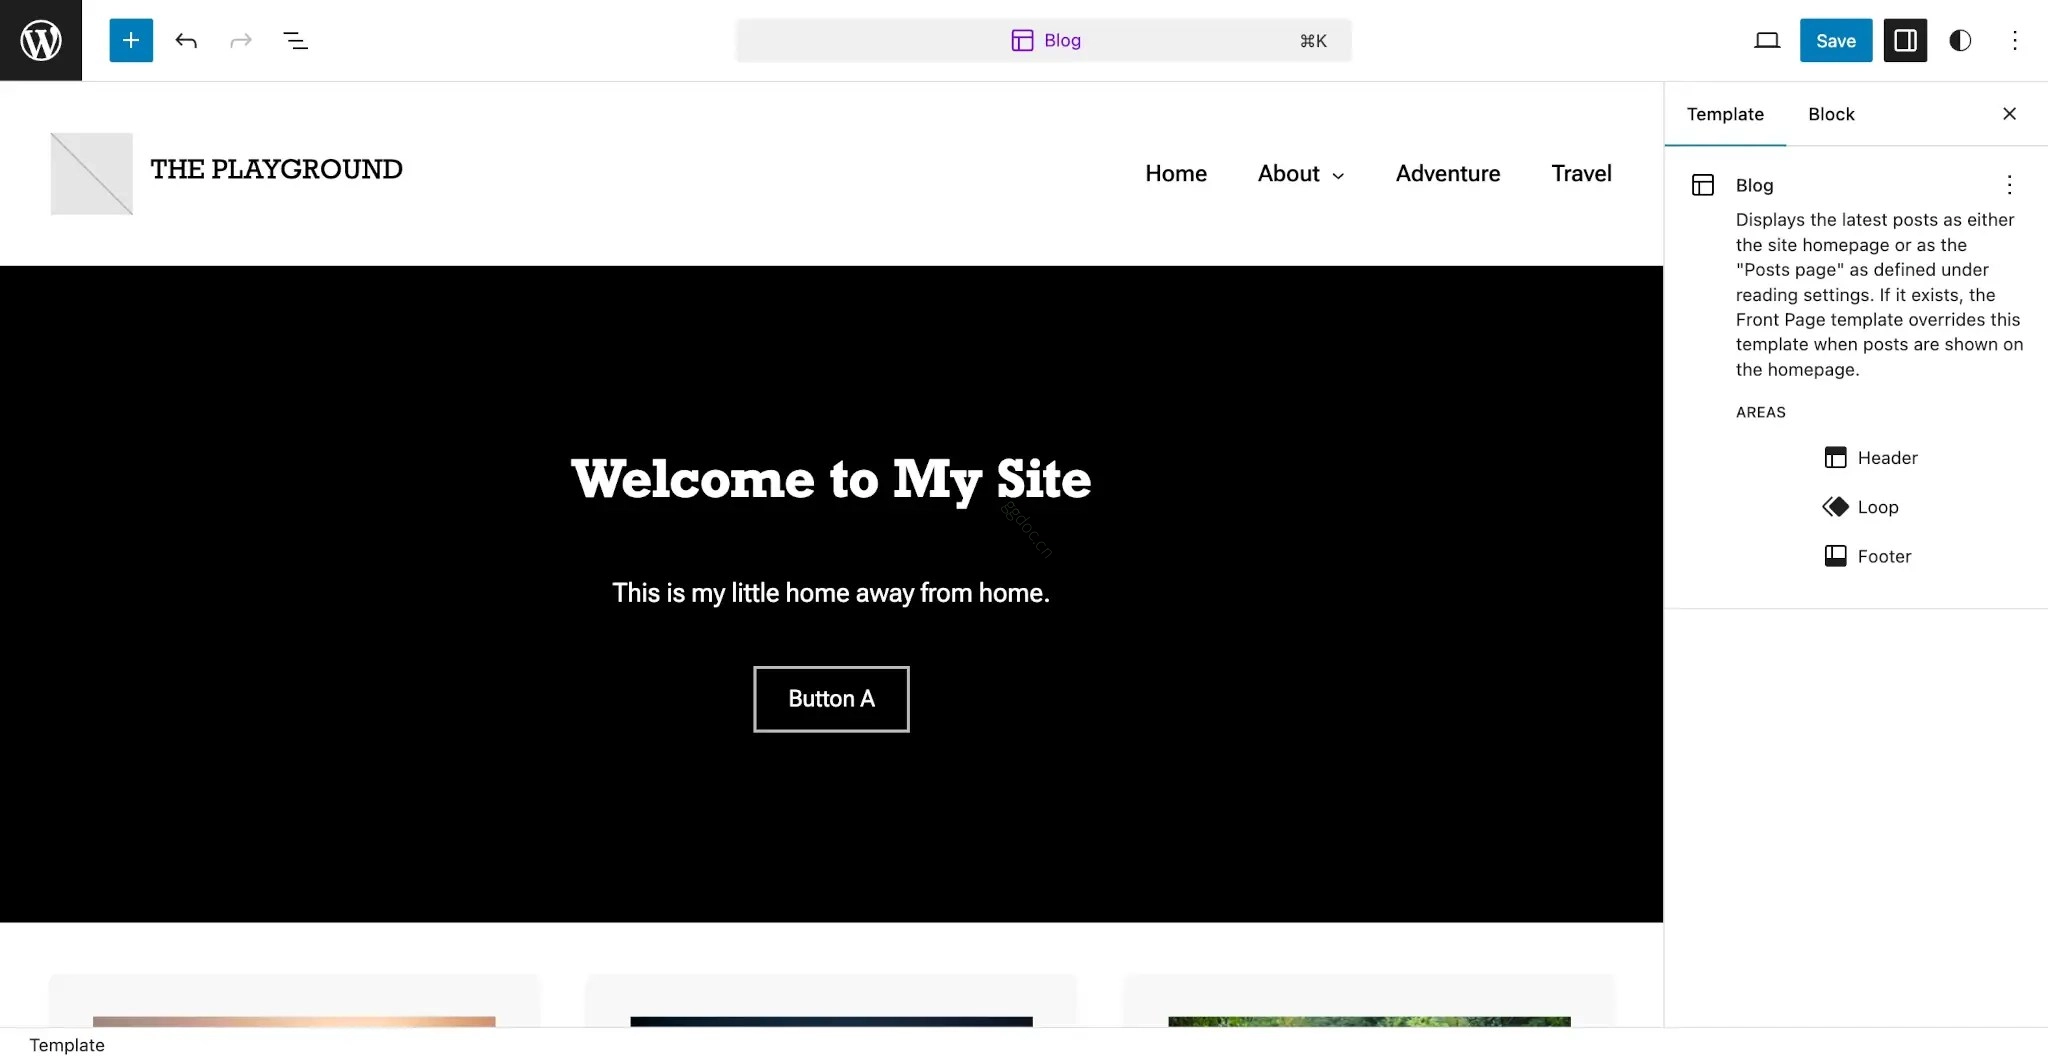The width and height of the screenshot is (2048, 1061).
Task: Switch to the Block tab
Action: pyautogui.click(x=1831, y=114)
